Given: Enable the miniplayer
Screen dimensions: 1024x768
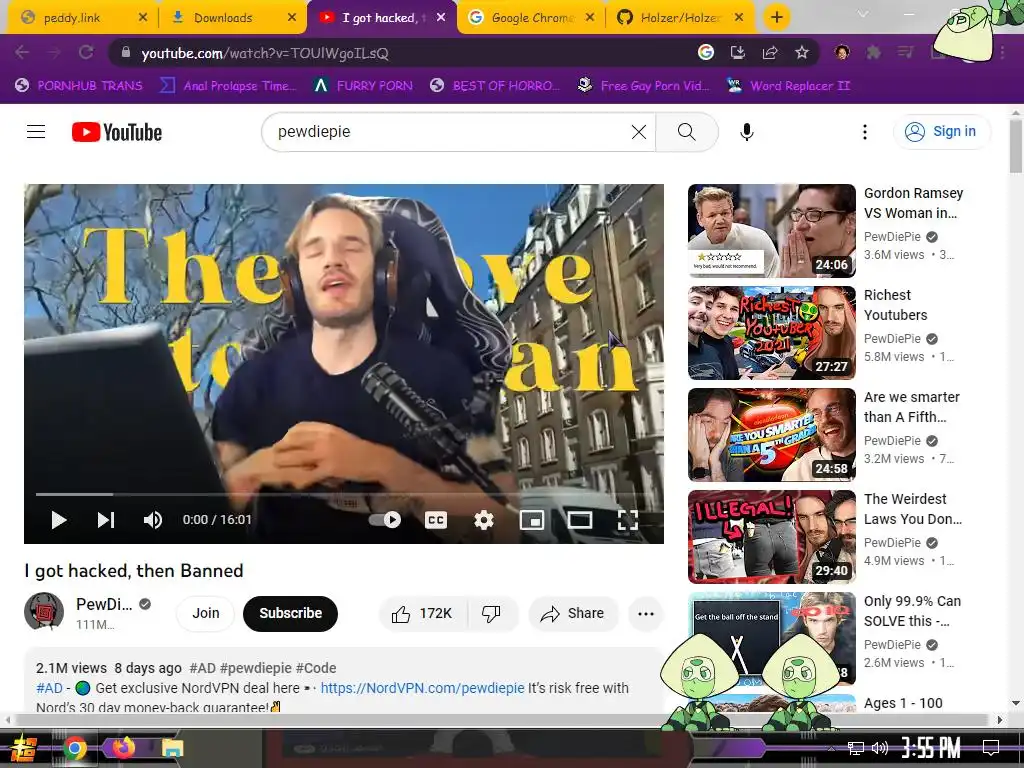Looking at the screenshot, I should [x=532, y=520].
